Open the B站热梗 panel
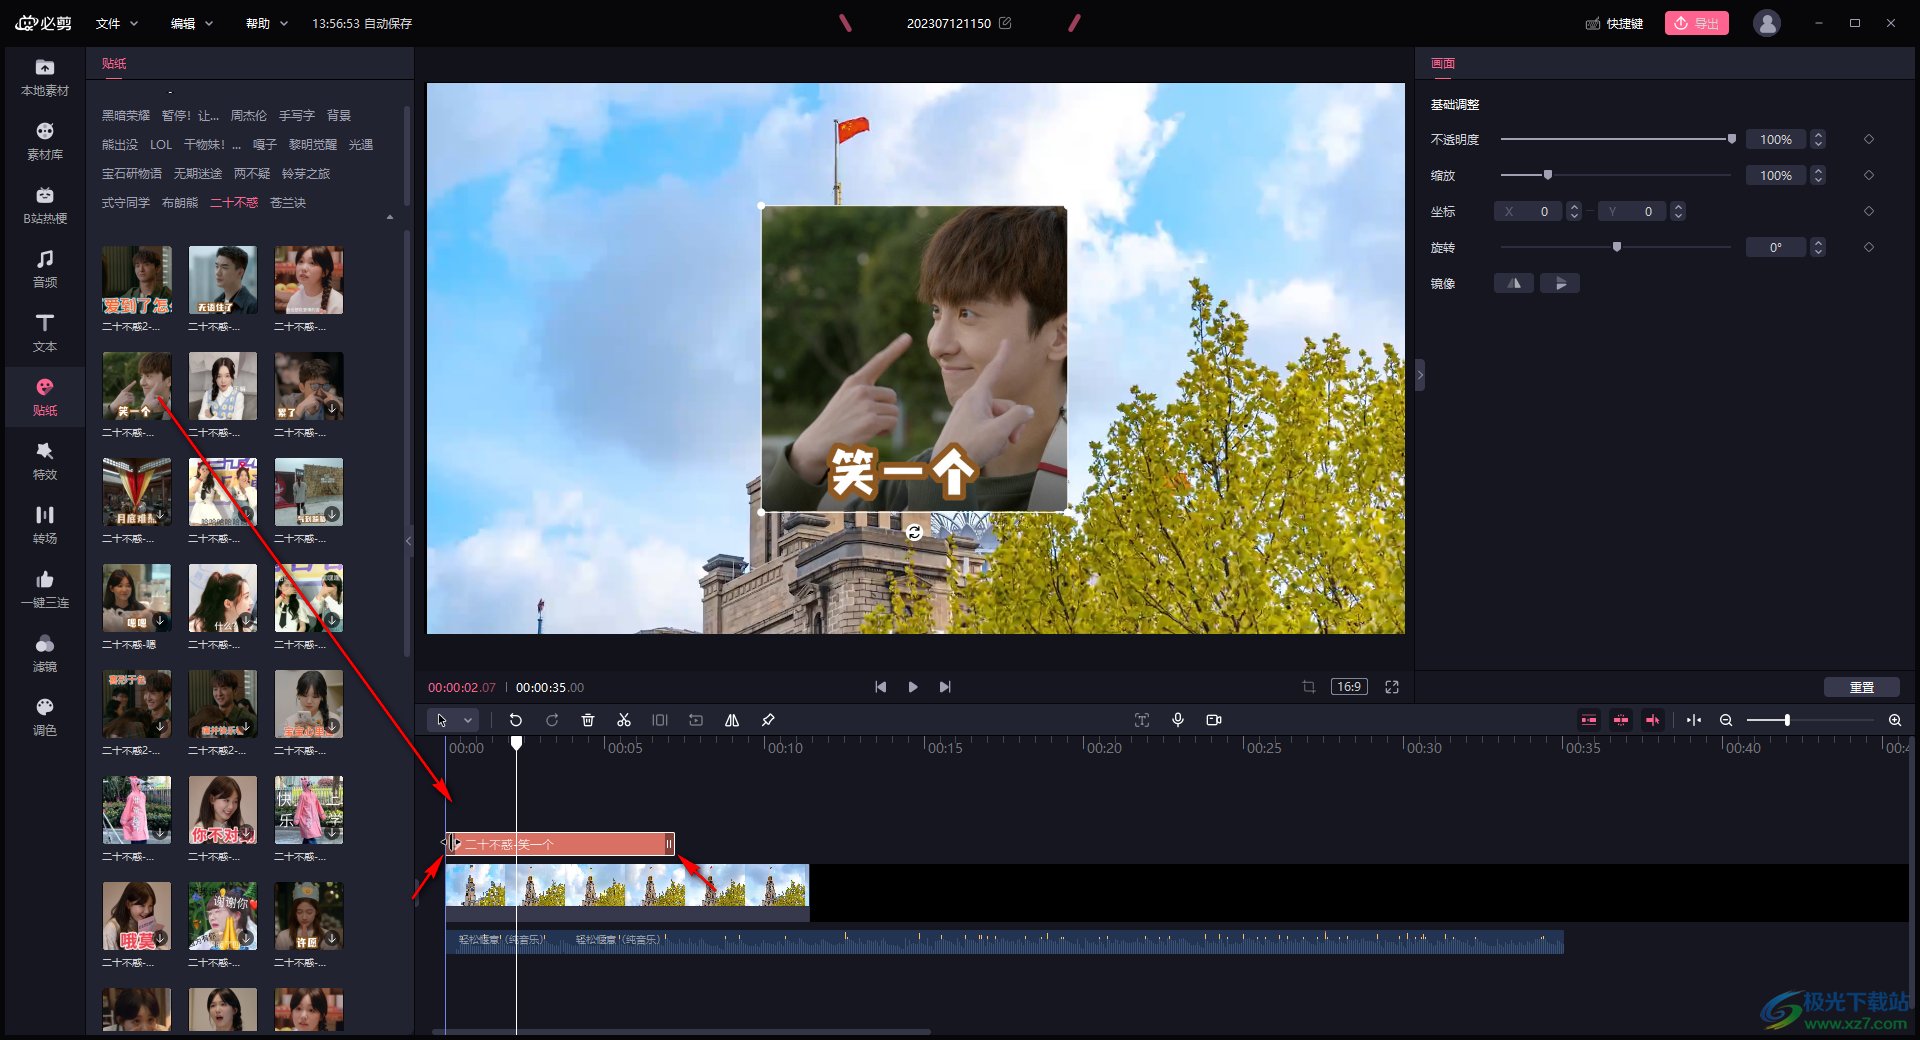Image resolution: width=1920 pixels, height=1040 pixels. 45,206
